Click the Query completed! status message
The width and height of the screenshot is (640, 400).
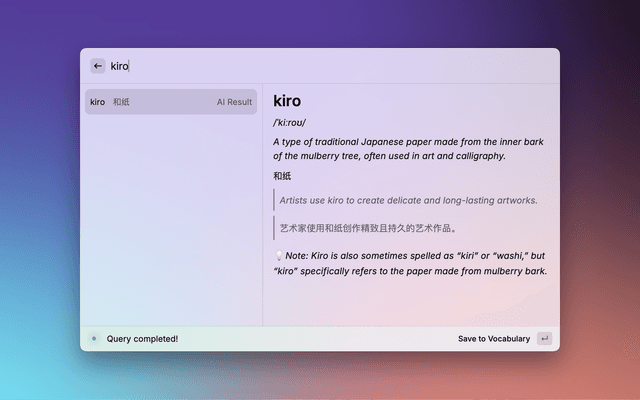pyautogui.click(x=142, y=339)
